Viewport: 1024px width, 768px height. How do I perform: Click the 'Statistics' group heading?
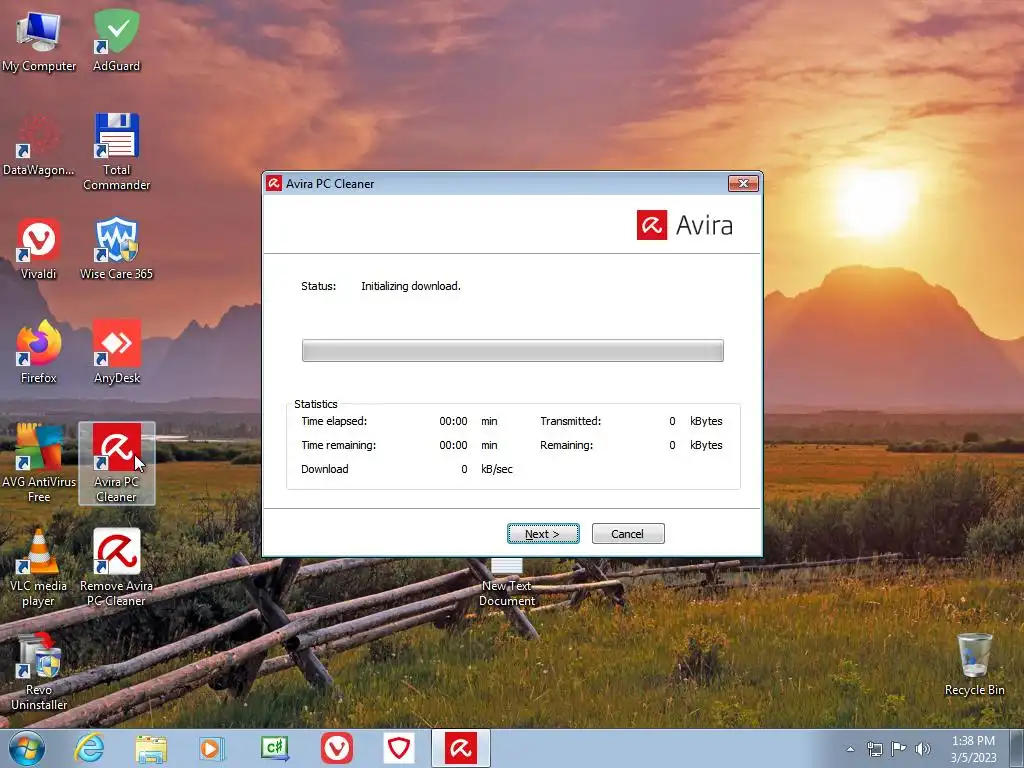click(315, 404)
